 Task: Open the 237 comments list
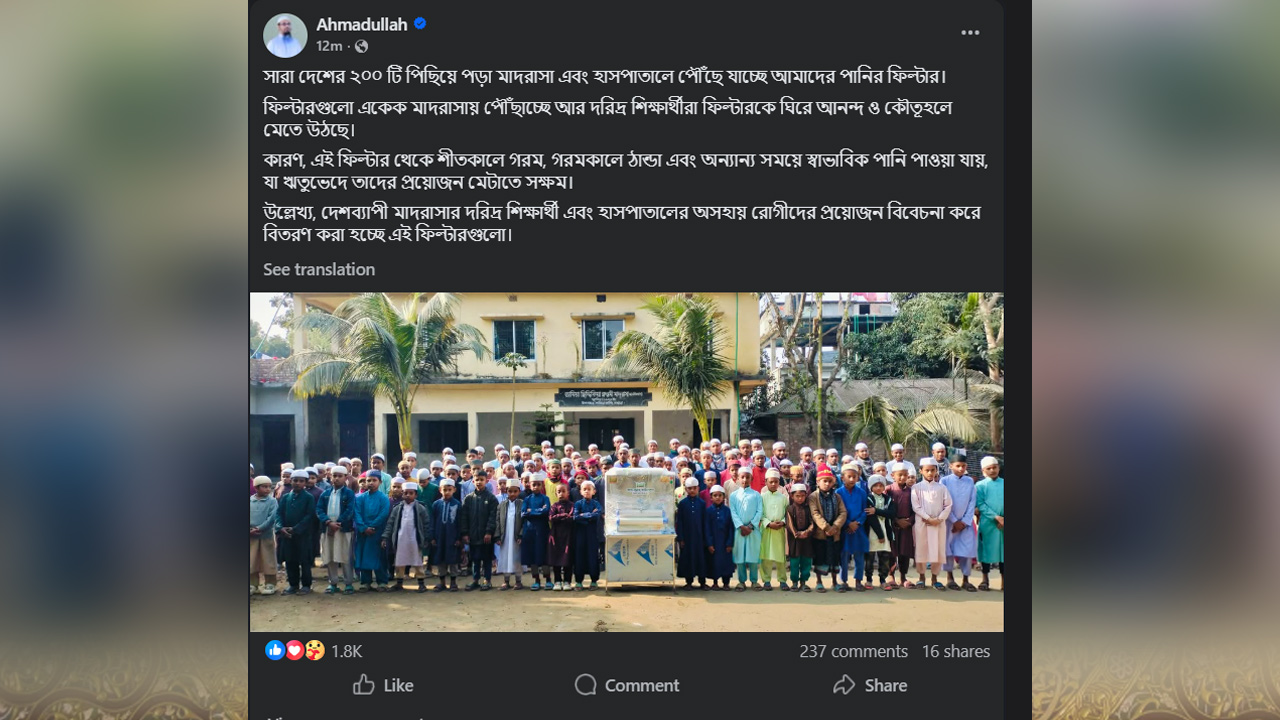[853, 651]
